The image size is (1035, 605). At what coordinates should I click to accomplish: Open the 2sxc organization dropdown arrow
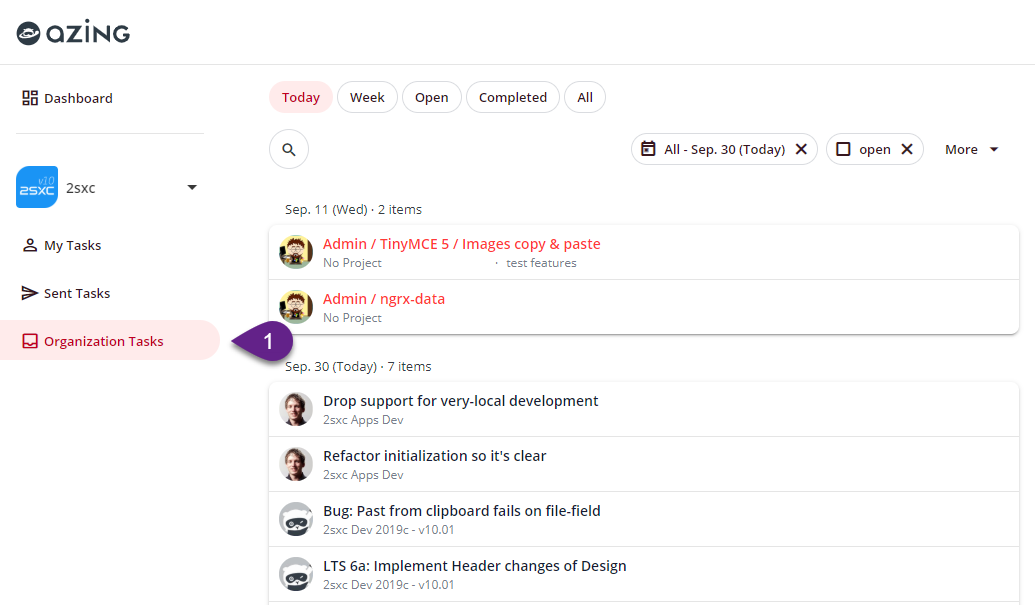(x=192, y=187)
